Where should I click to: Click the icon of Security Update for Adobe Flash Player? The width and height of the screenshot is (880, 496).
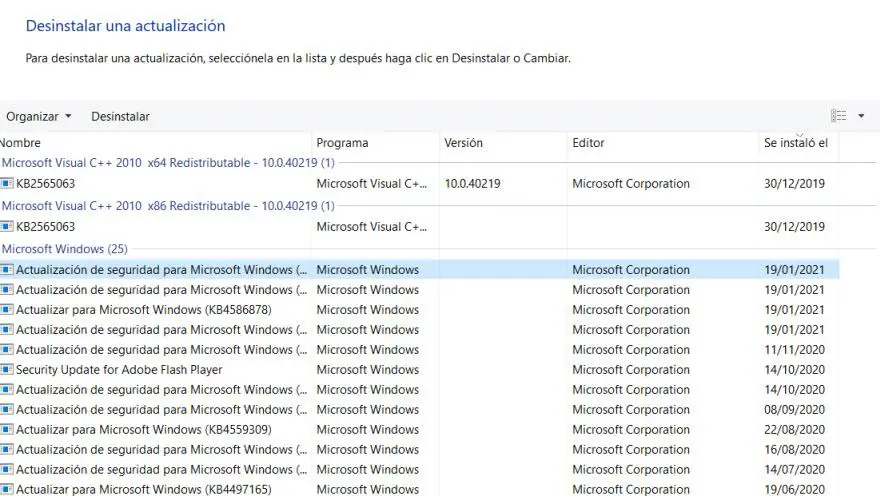[x=7, y=370]
